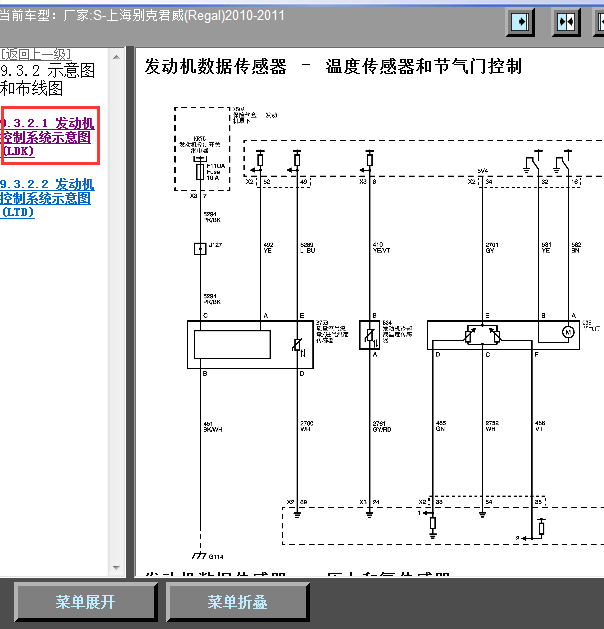Click the inward-facing arrows collapse button
604x629 pixels.
click(x=566, y=22)
